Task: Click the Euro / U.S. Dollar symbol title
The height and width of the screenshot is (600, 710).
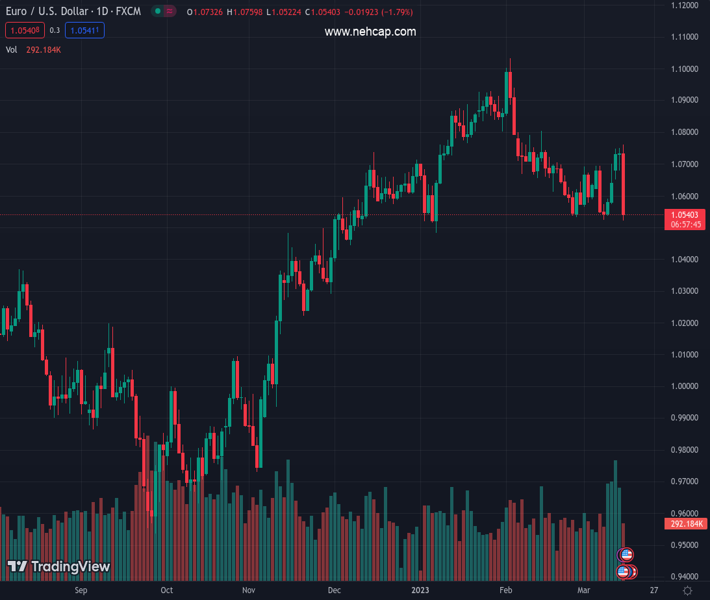Action: (x=72, y=12)
